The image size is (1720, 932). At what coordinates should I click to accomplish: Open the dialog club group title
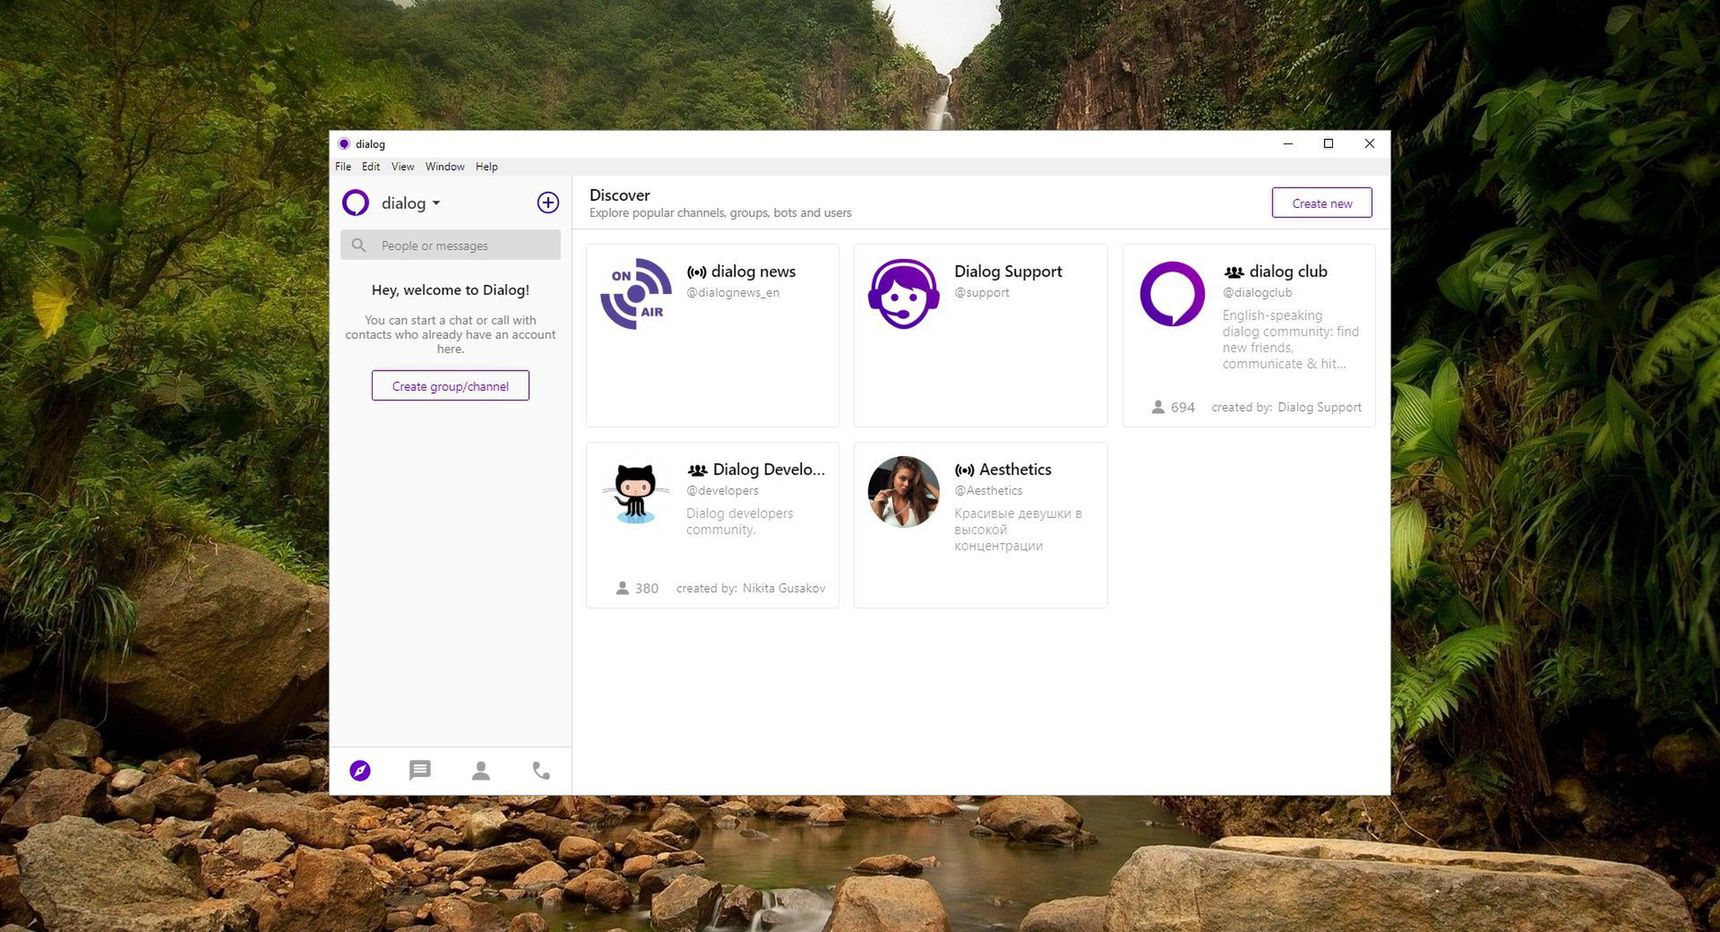point(1288,271)
